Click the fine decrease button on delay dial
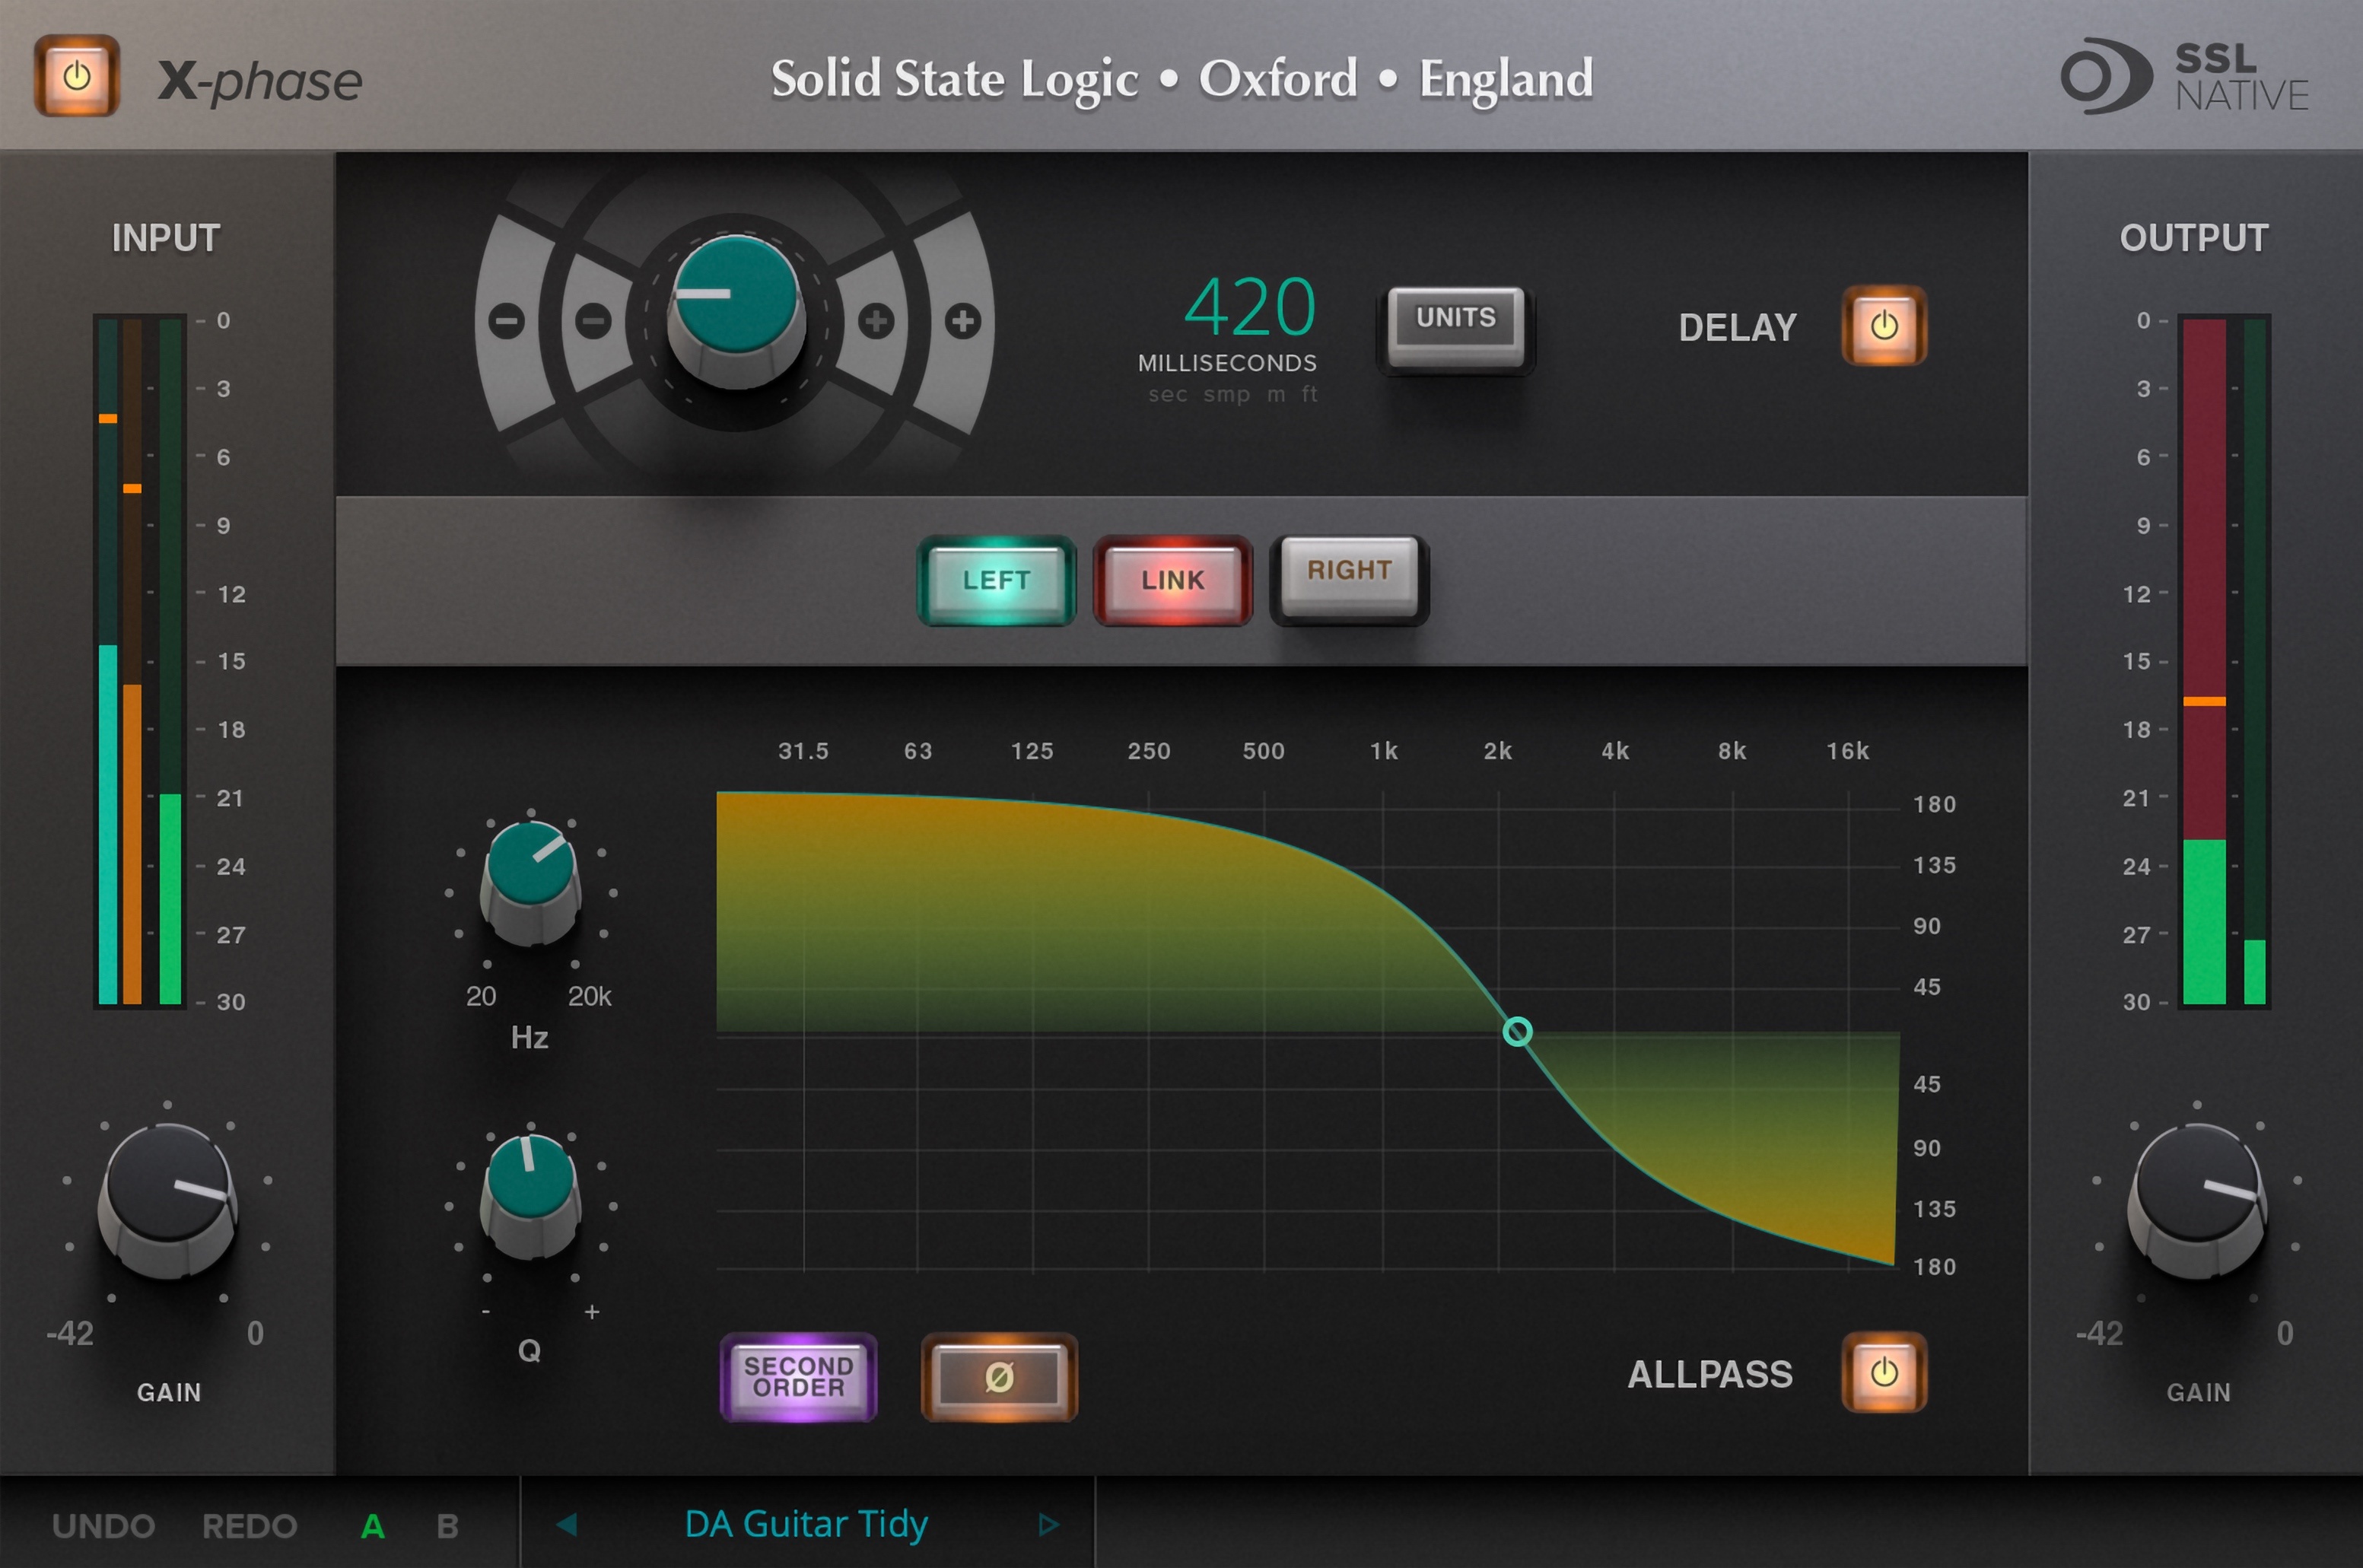Screen dimensions: 2363x1568 pos(595,321)
